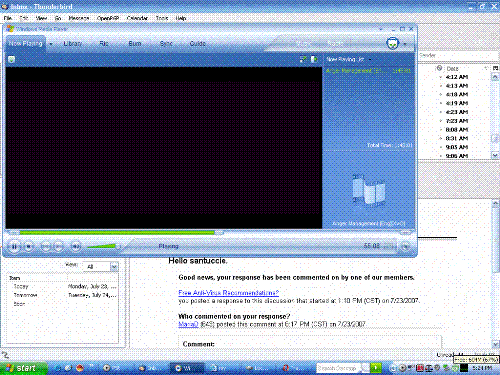Click the Thunderbird search field

[x=458, y=55]
